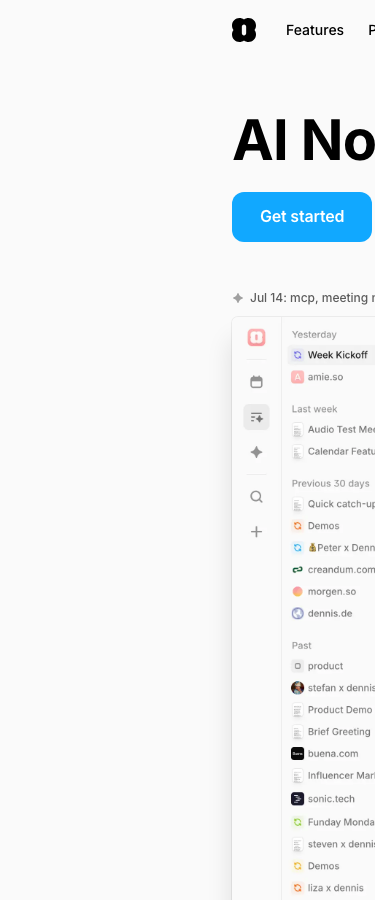The image size is (375, 900).
Task: Open the sonic.tech entry
Action: (331, 798)
